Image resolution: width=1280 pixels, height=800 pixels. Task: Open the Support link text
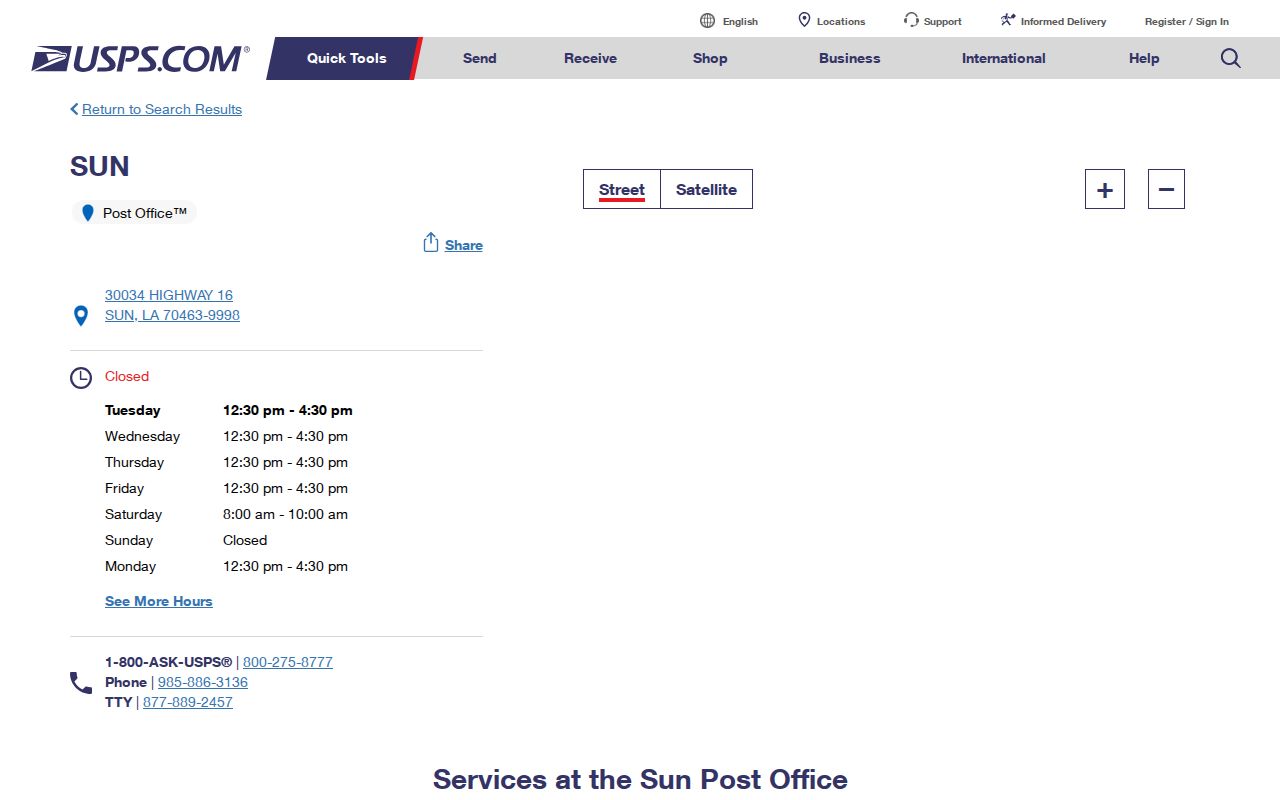pyautogui.click(x=943, y=21)
